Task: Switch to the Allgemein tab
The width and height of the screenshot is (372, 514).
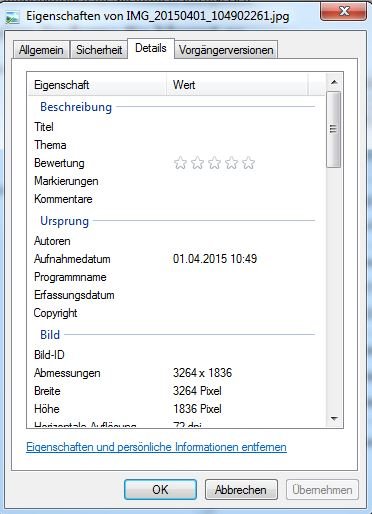Action: (41, 50)
